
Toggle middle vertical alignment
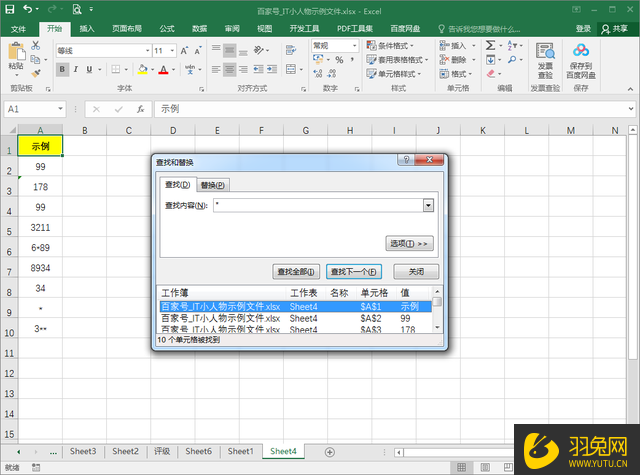(x=230, y=50)
